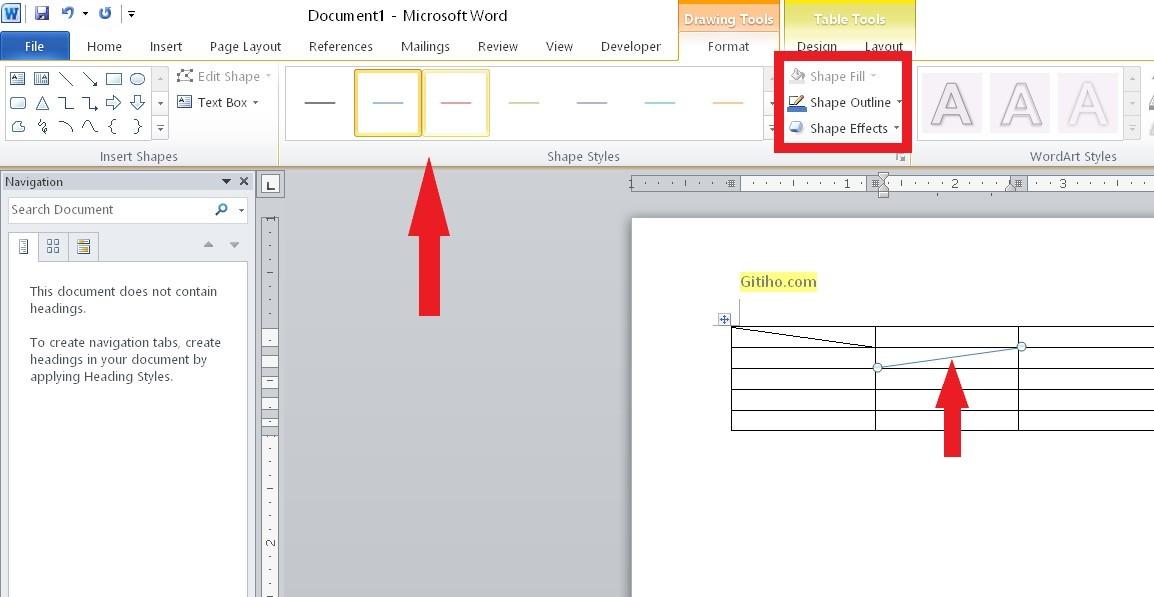The height and width of the screenshot is (597, 1154).
Task: Browse pages tab in Navigation pane
Action: coord(53,247)
